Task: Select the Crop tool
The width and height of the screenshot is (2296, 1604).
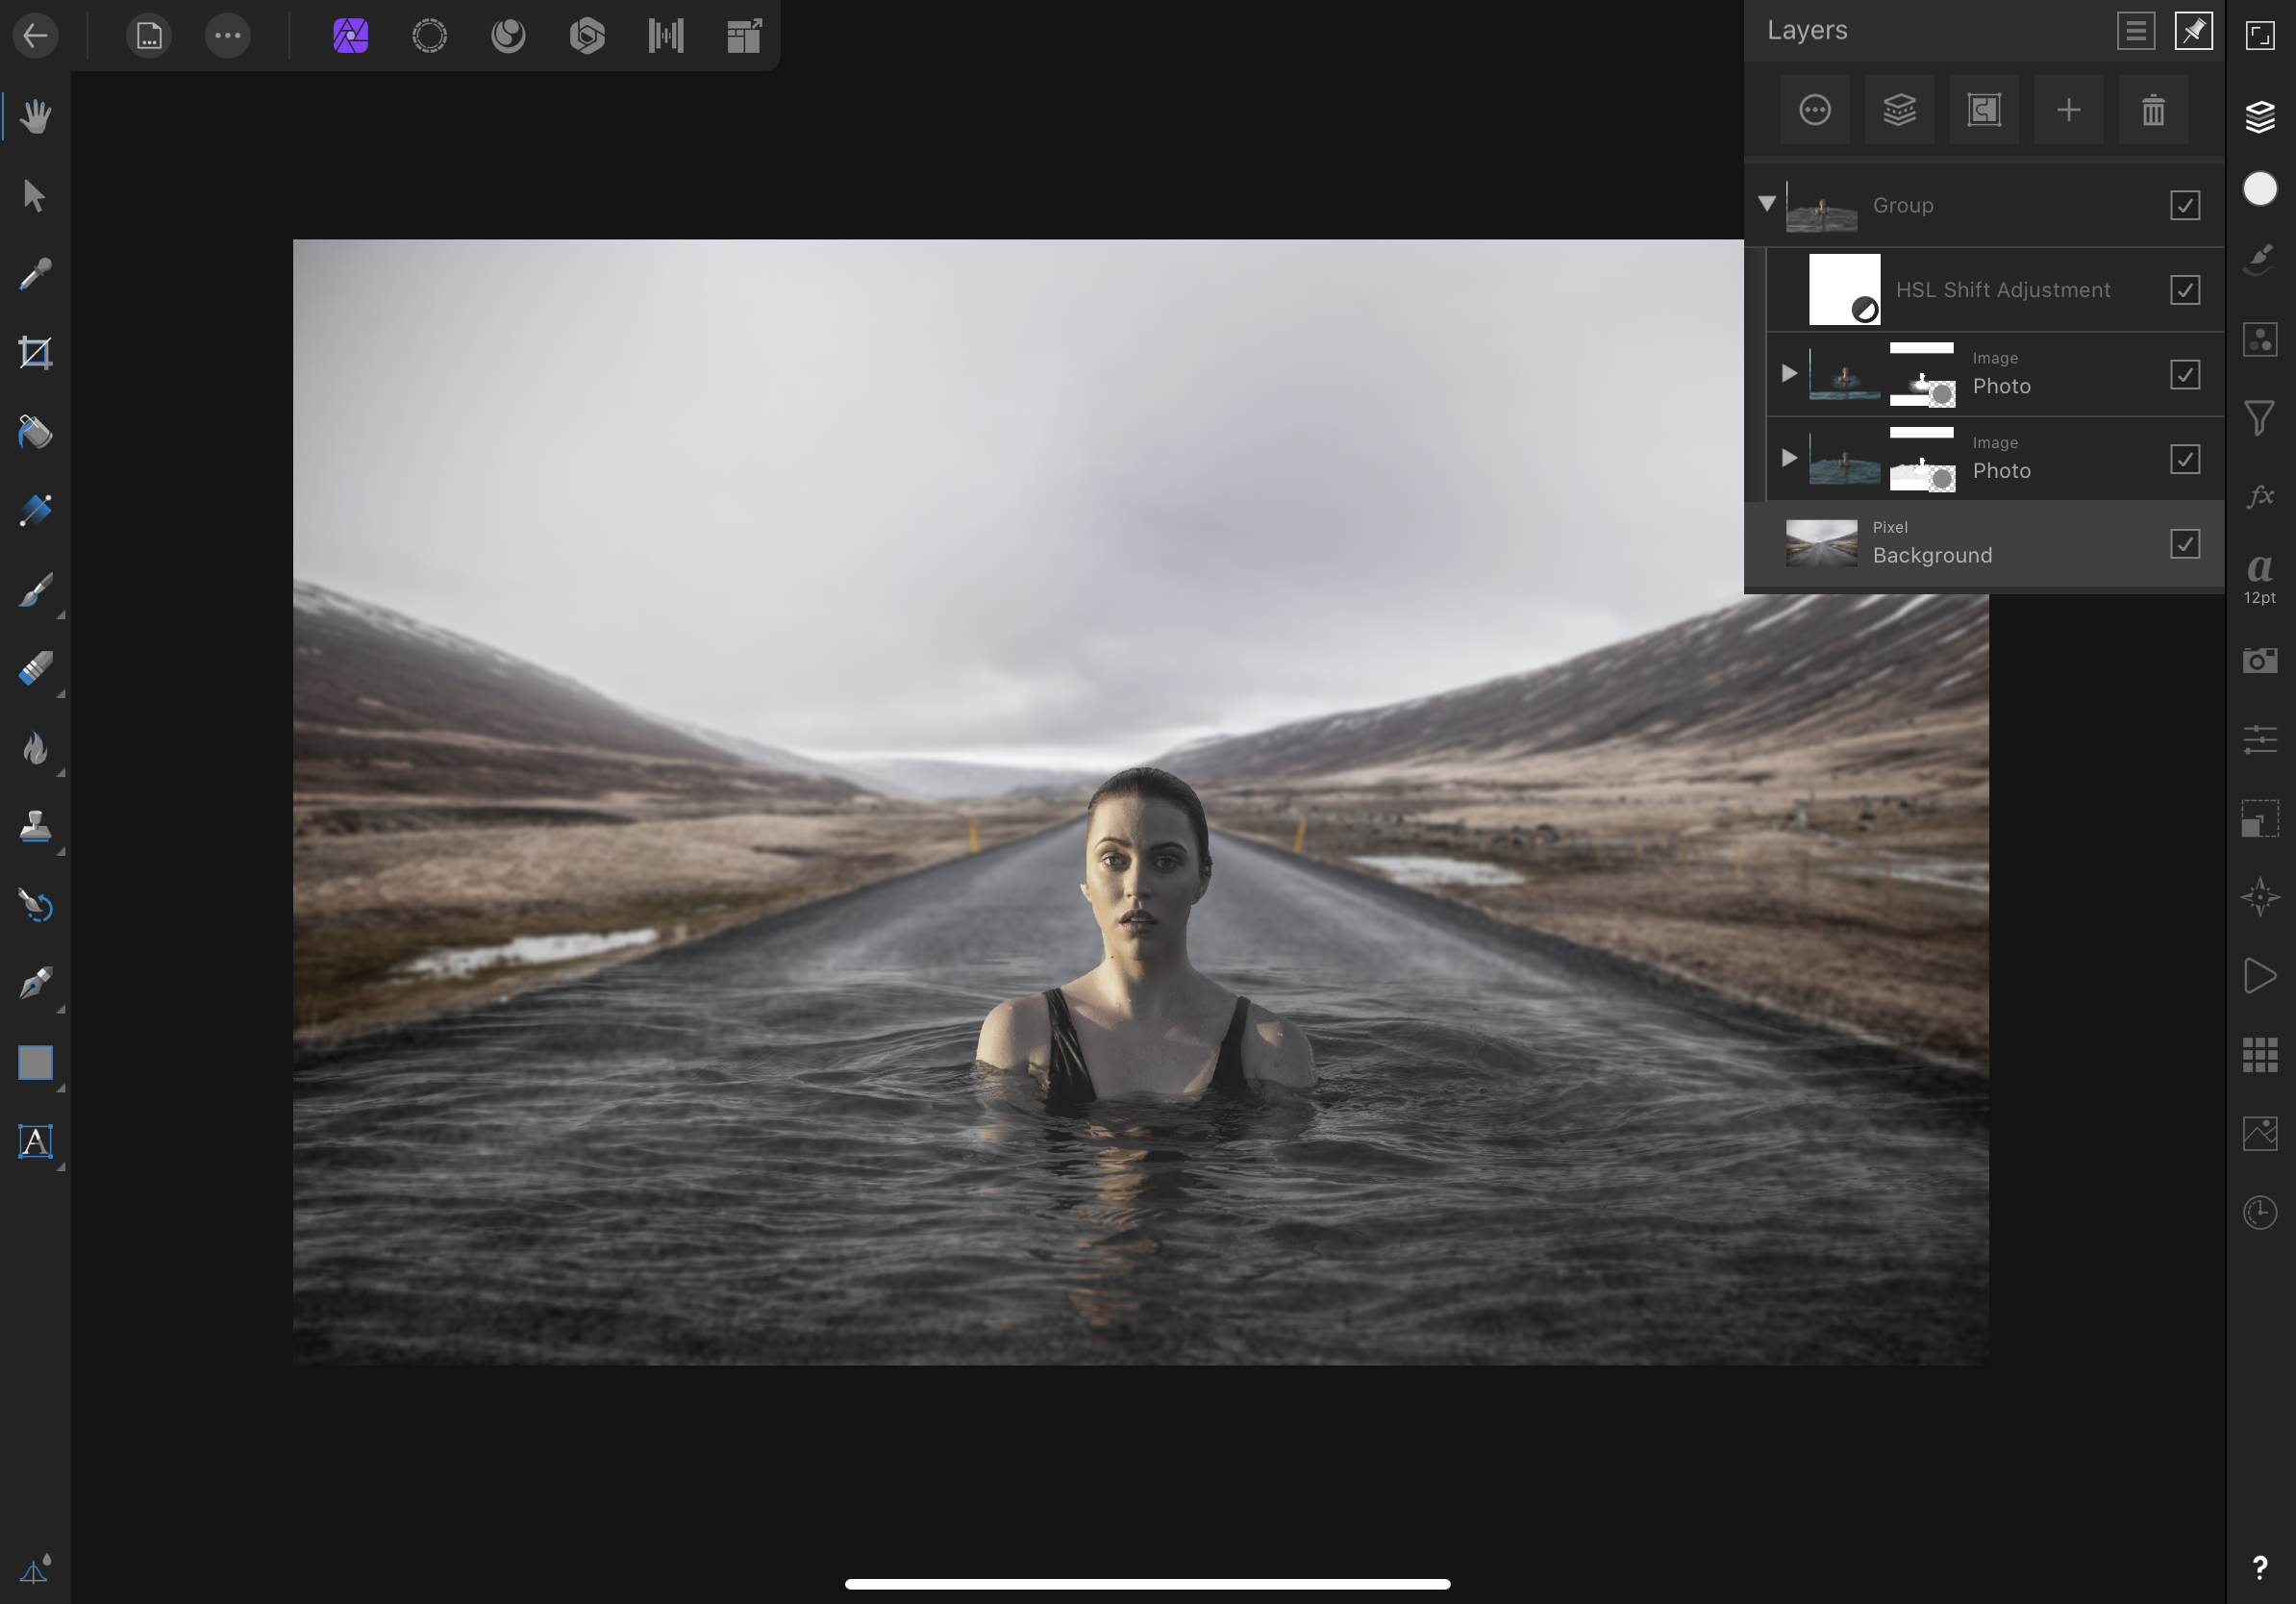Action: [x=35, y=353]
